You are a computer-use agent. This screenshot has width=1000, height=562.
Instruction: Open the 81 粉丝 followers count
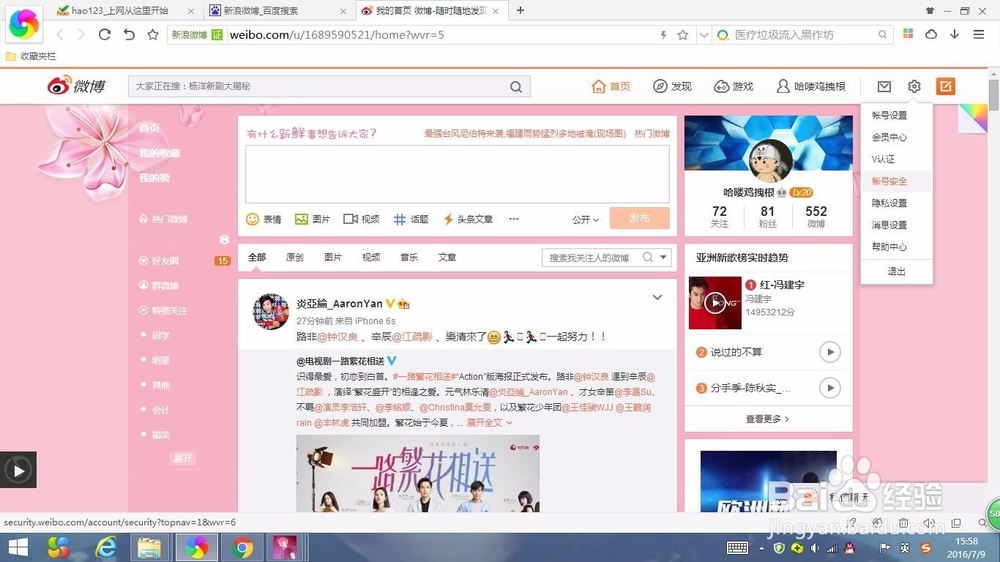point(767,216)
